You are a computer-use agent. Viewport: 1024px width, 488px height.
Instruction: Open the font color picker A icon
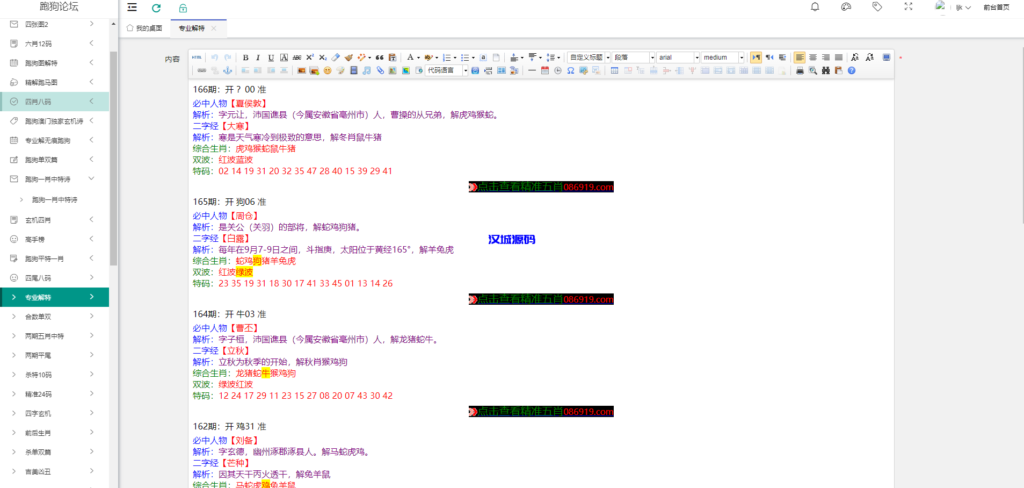pos(410,58)
